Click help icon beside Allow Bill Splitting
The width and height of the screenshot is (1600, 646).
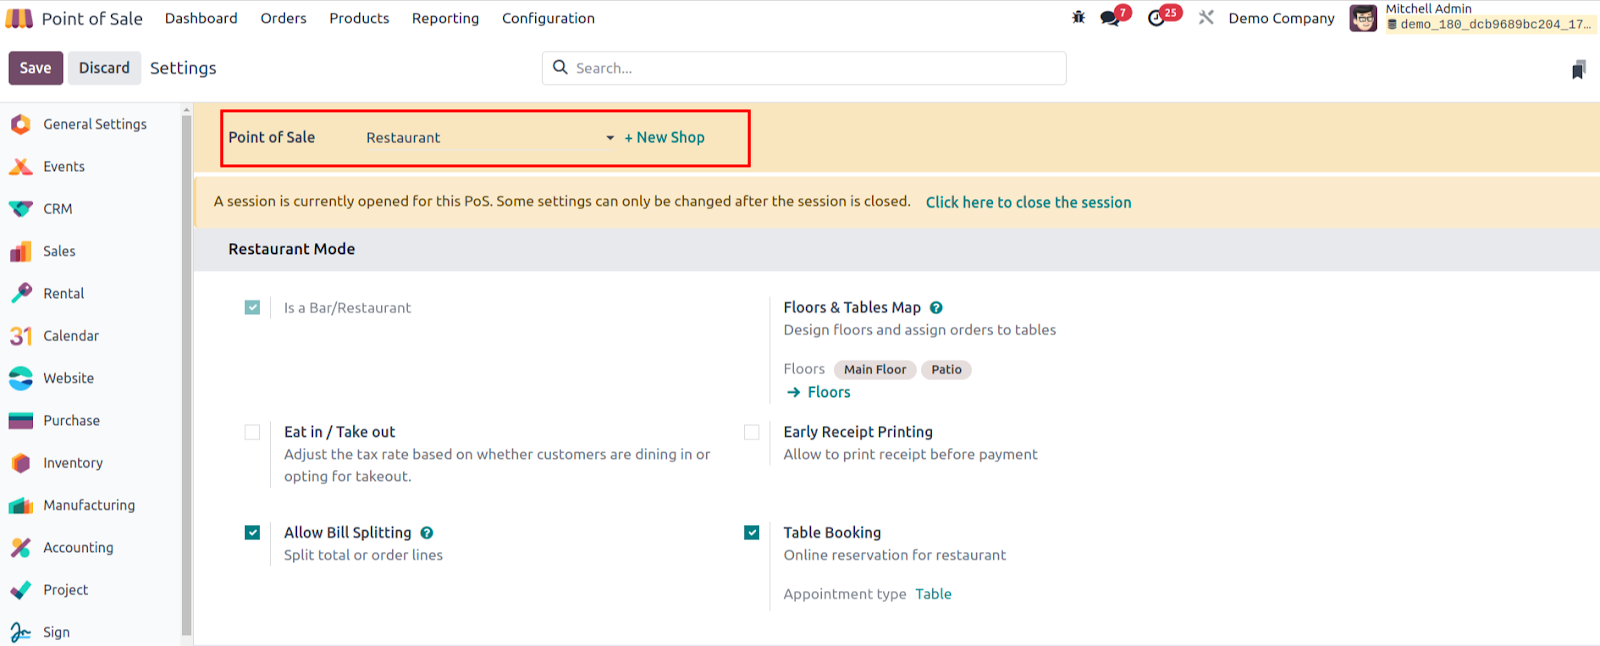(427, 533)
